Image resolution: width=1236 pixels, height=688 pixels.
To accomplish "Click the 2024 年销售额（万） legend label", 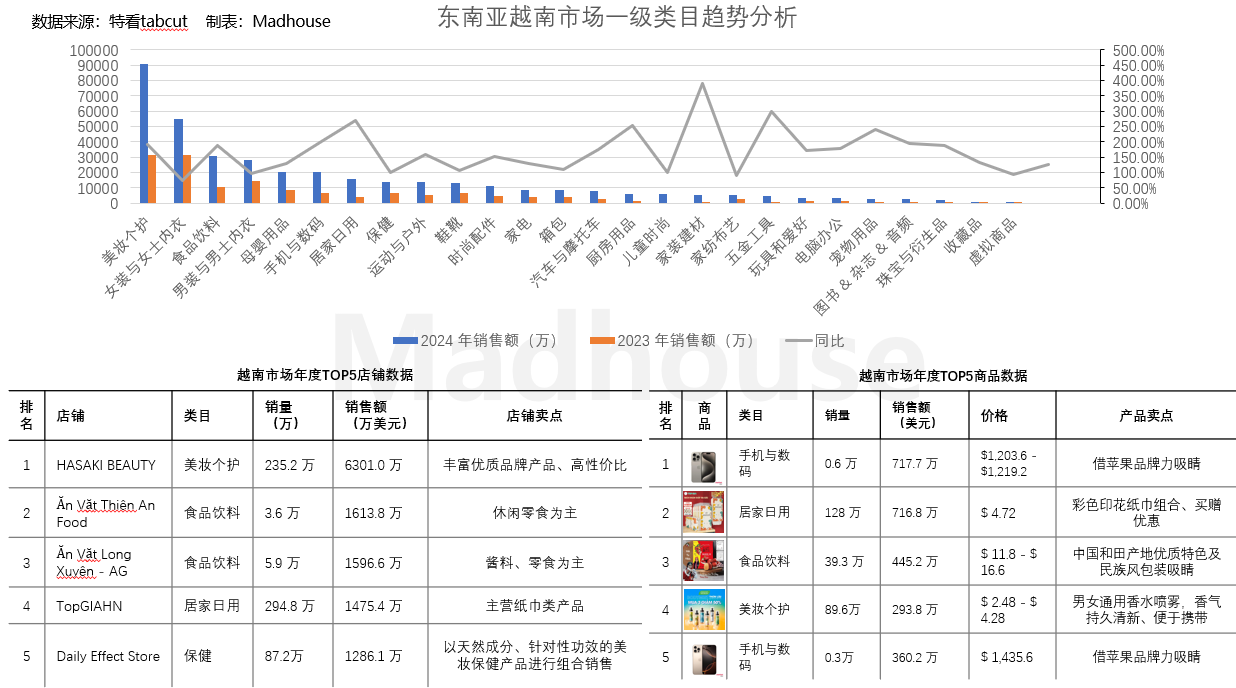I will click(489, 341).
